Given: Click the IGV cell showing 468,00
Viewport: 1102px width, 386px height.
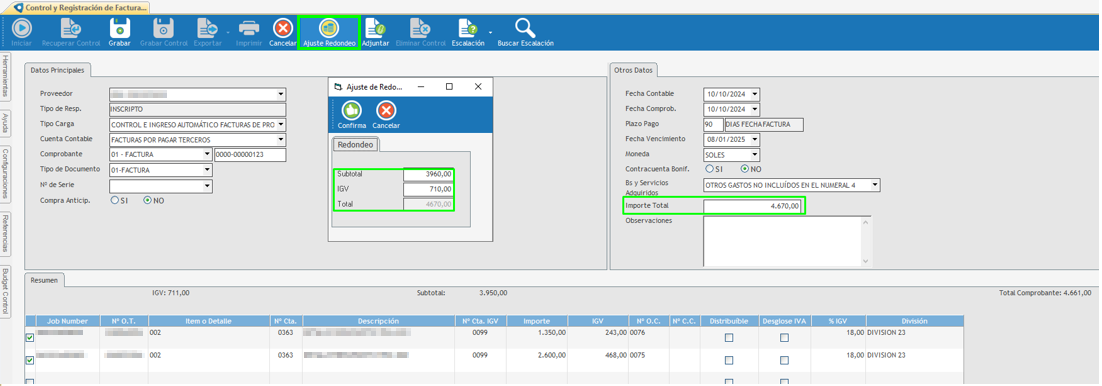Looking at the screenshot, I should [x=597, y=355].
